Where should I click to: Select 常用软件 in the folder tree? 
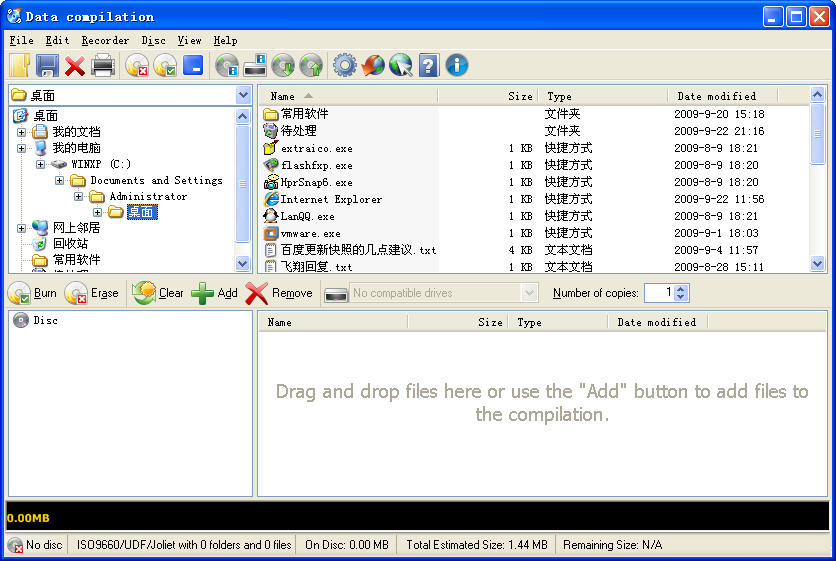pyautogui.click(x=76, y=260)
